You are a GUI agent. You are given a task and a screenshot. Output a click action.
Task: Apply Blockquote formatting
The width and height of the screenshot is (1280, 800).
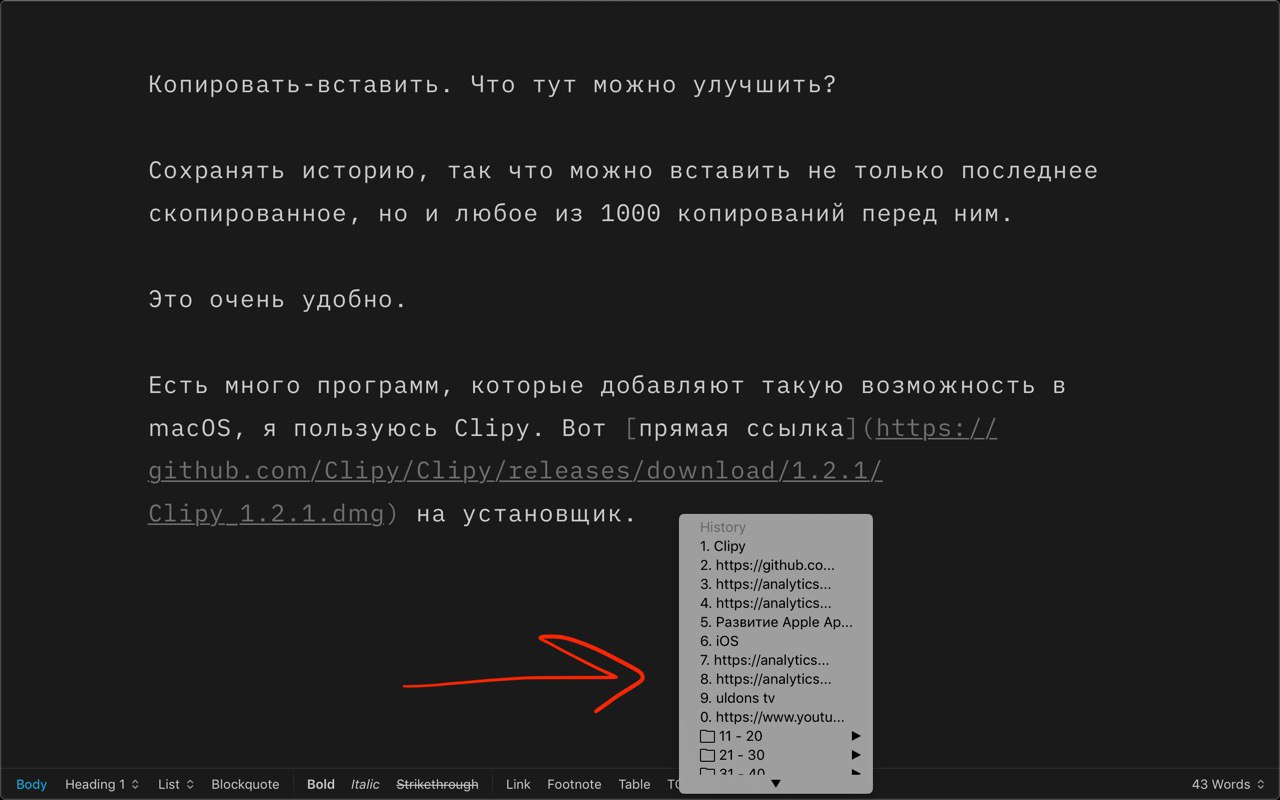[x=245, y=784]
